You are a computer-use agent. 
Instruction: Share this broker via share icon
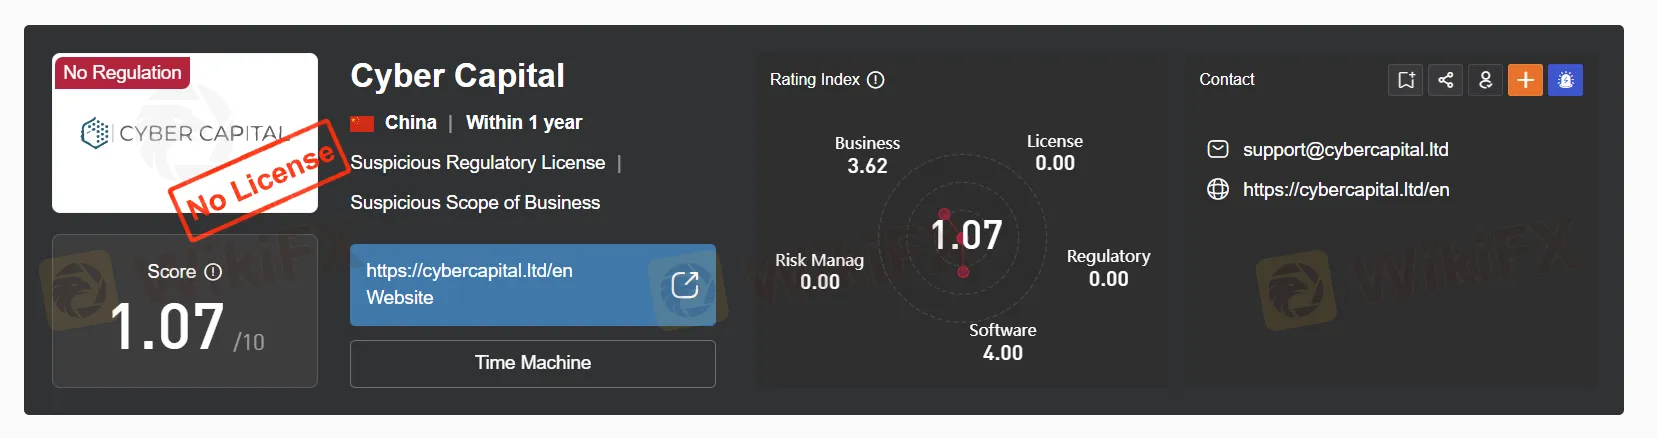click(1446, 80)
